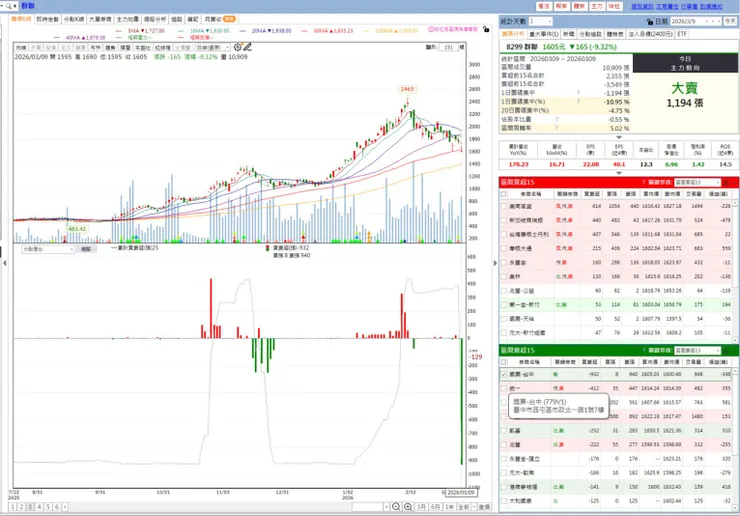
Task: Click the arrow between chart and right panel
Action: pyautogui.click(x=495, y=263)
